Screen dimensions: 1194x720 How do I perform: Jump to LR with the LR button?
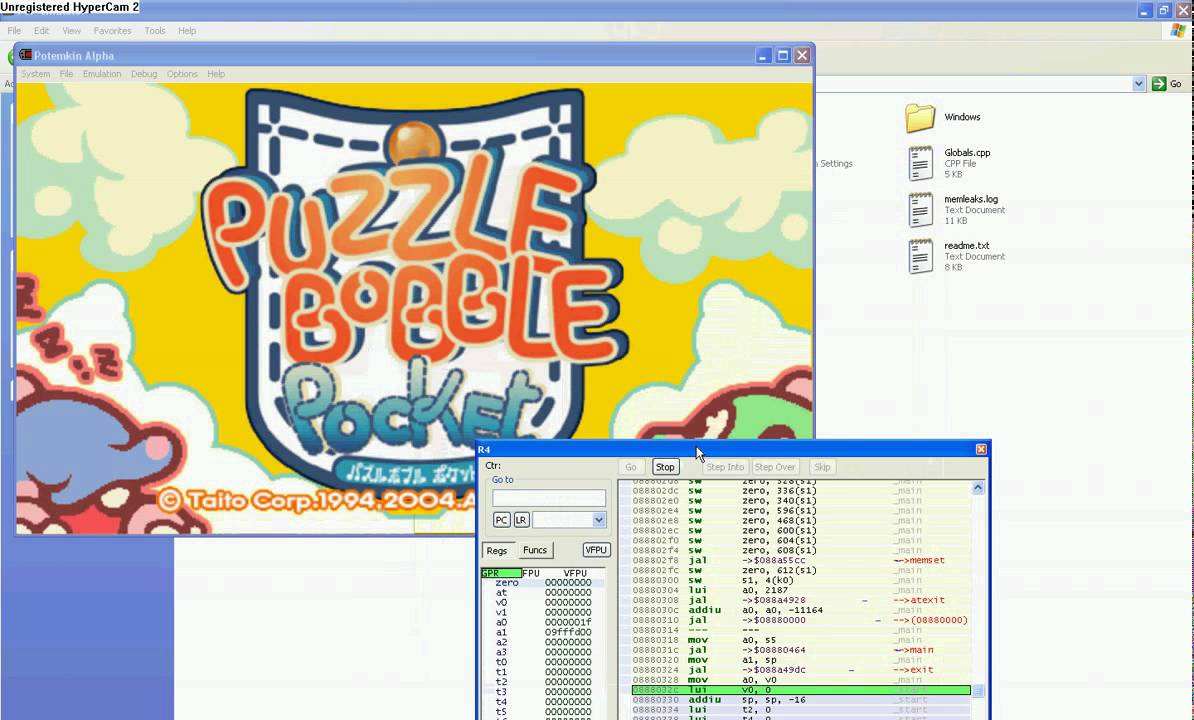point(521,520)
